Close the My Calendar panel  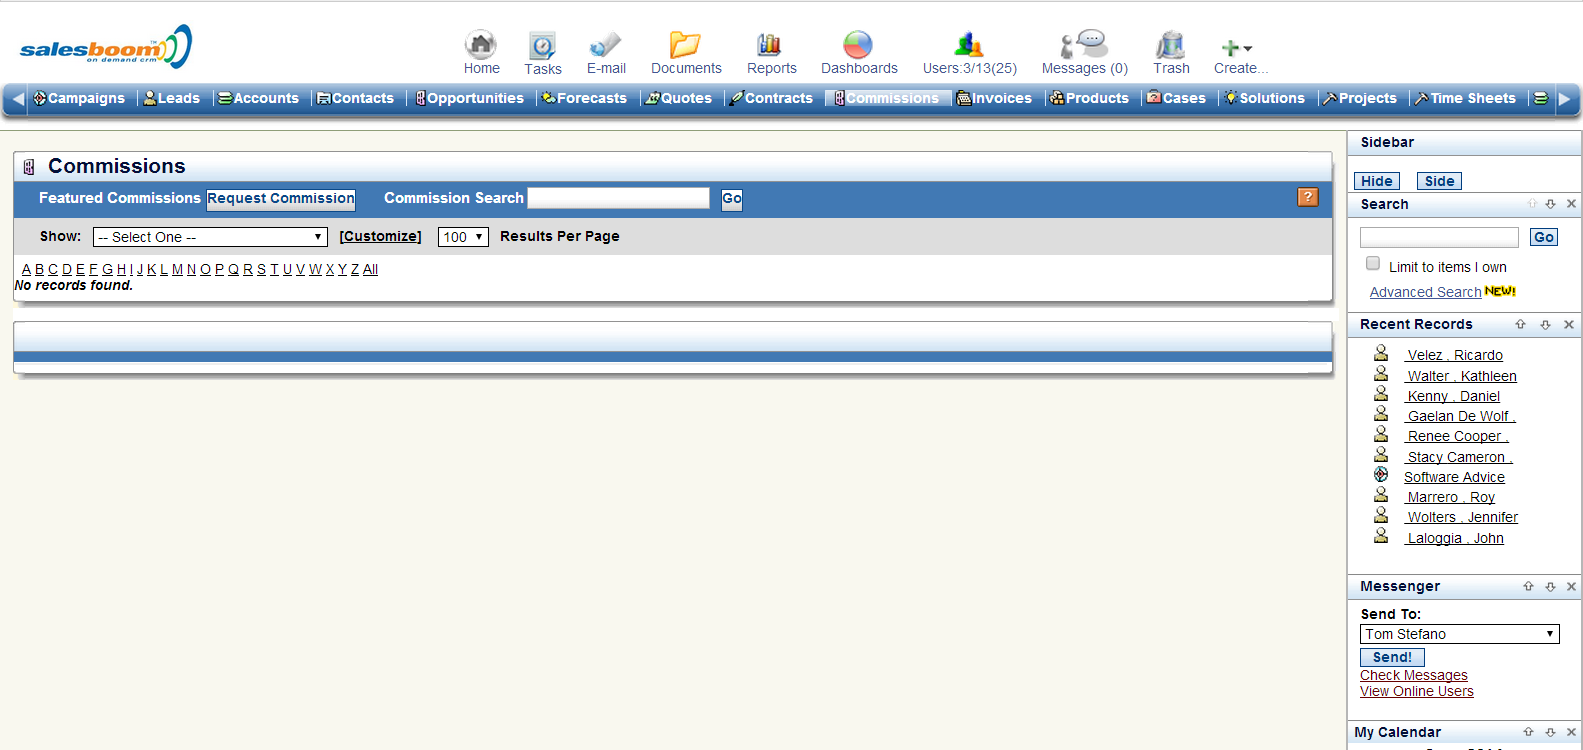click(x=1571, y=732)
